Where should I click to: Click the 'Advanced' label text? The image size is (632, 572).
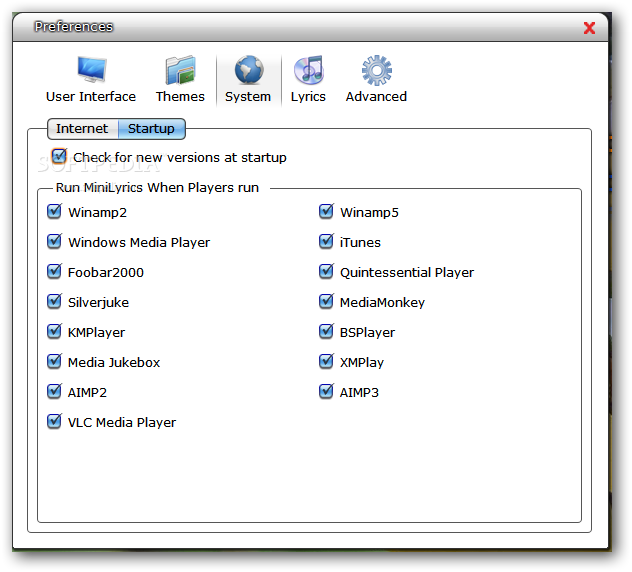tap(376, 97)
